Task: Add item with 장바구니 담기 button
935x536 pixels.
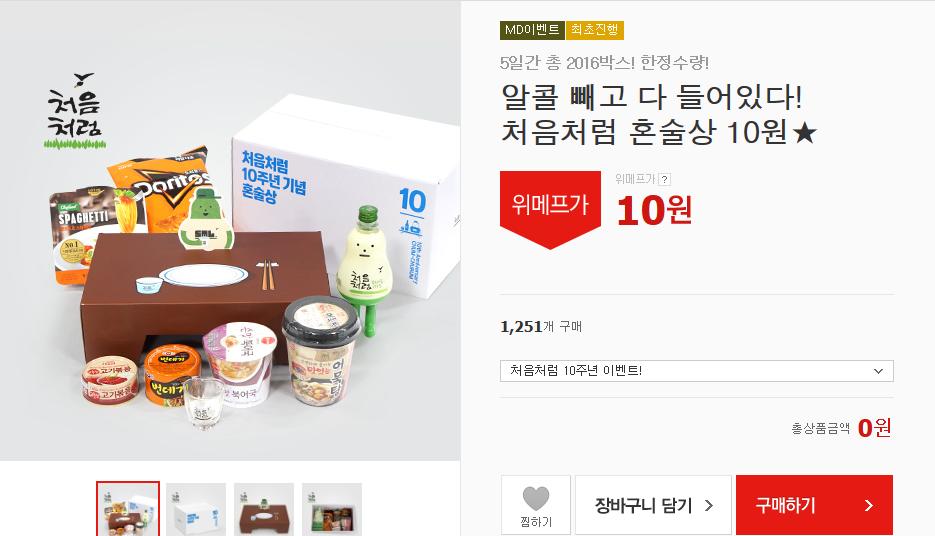Action: point(653,505)
